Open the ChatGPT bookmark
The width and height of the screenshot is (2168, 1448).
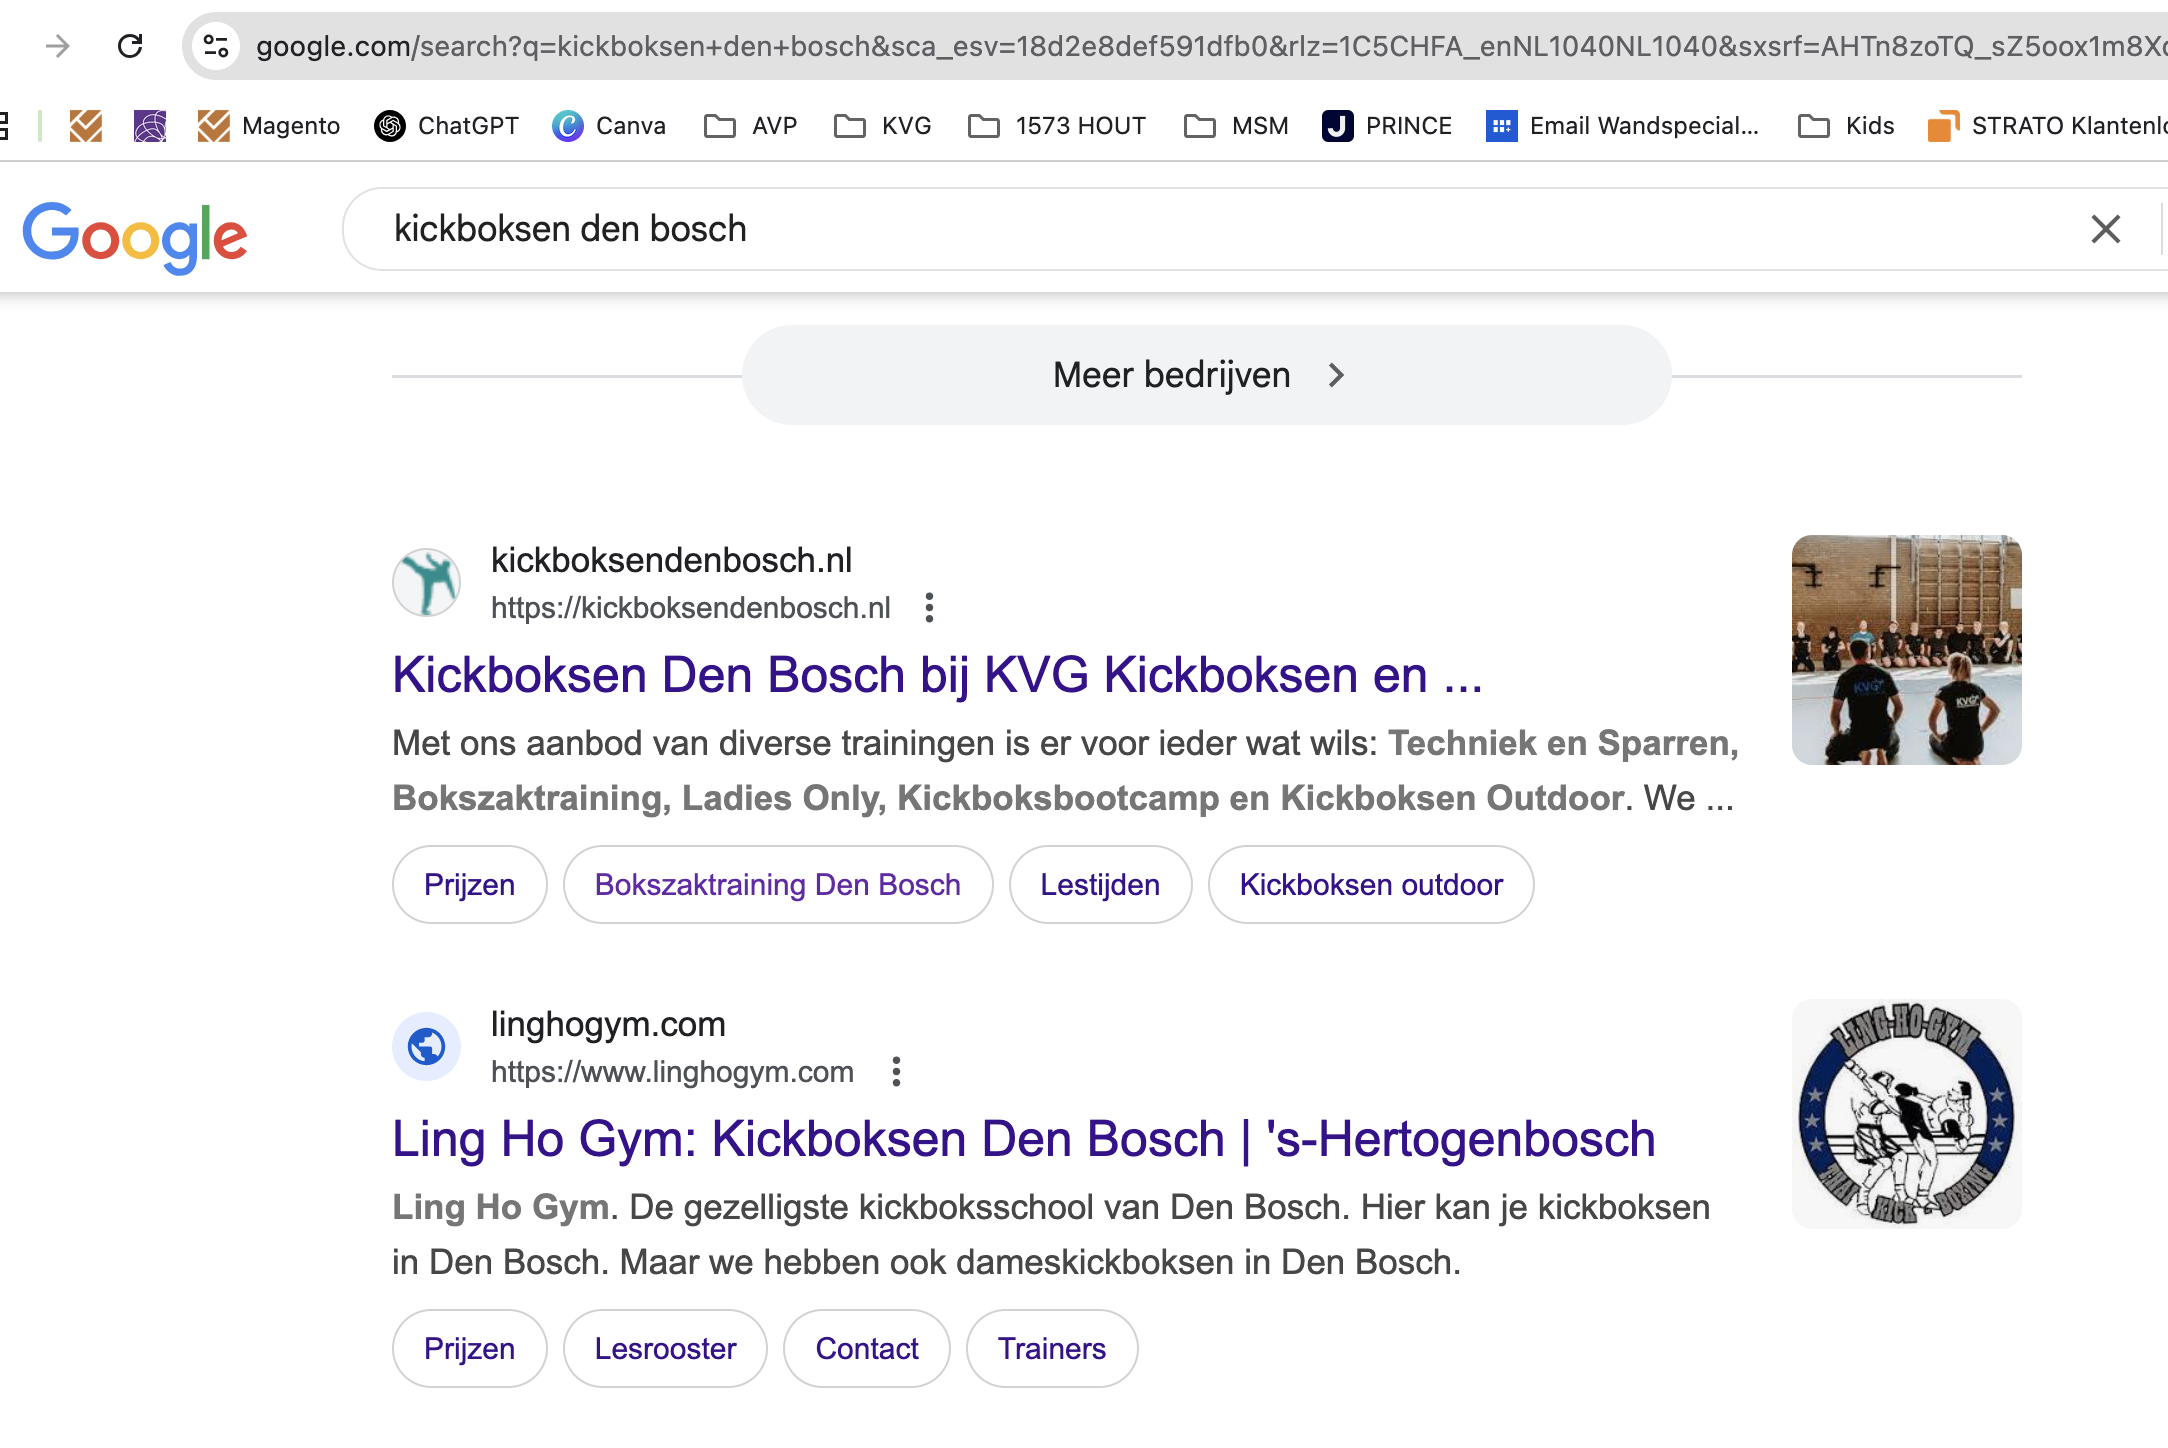click(x=447, y=126)
